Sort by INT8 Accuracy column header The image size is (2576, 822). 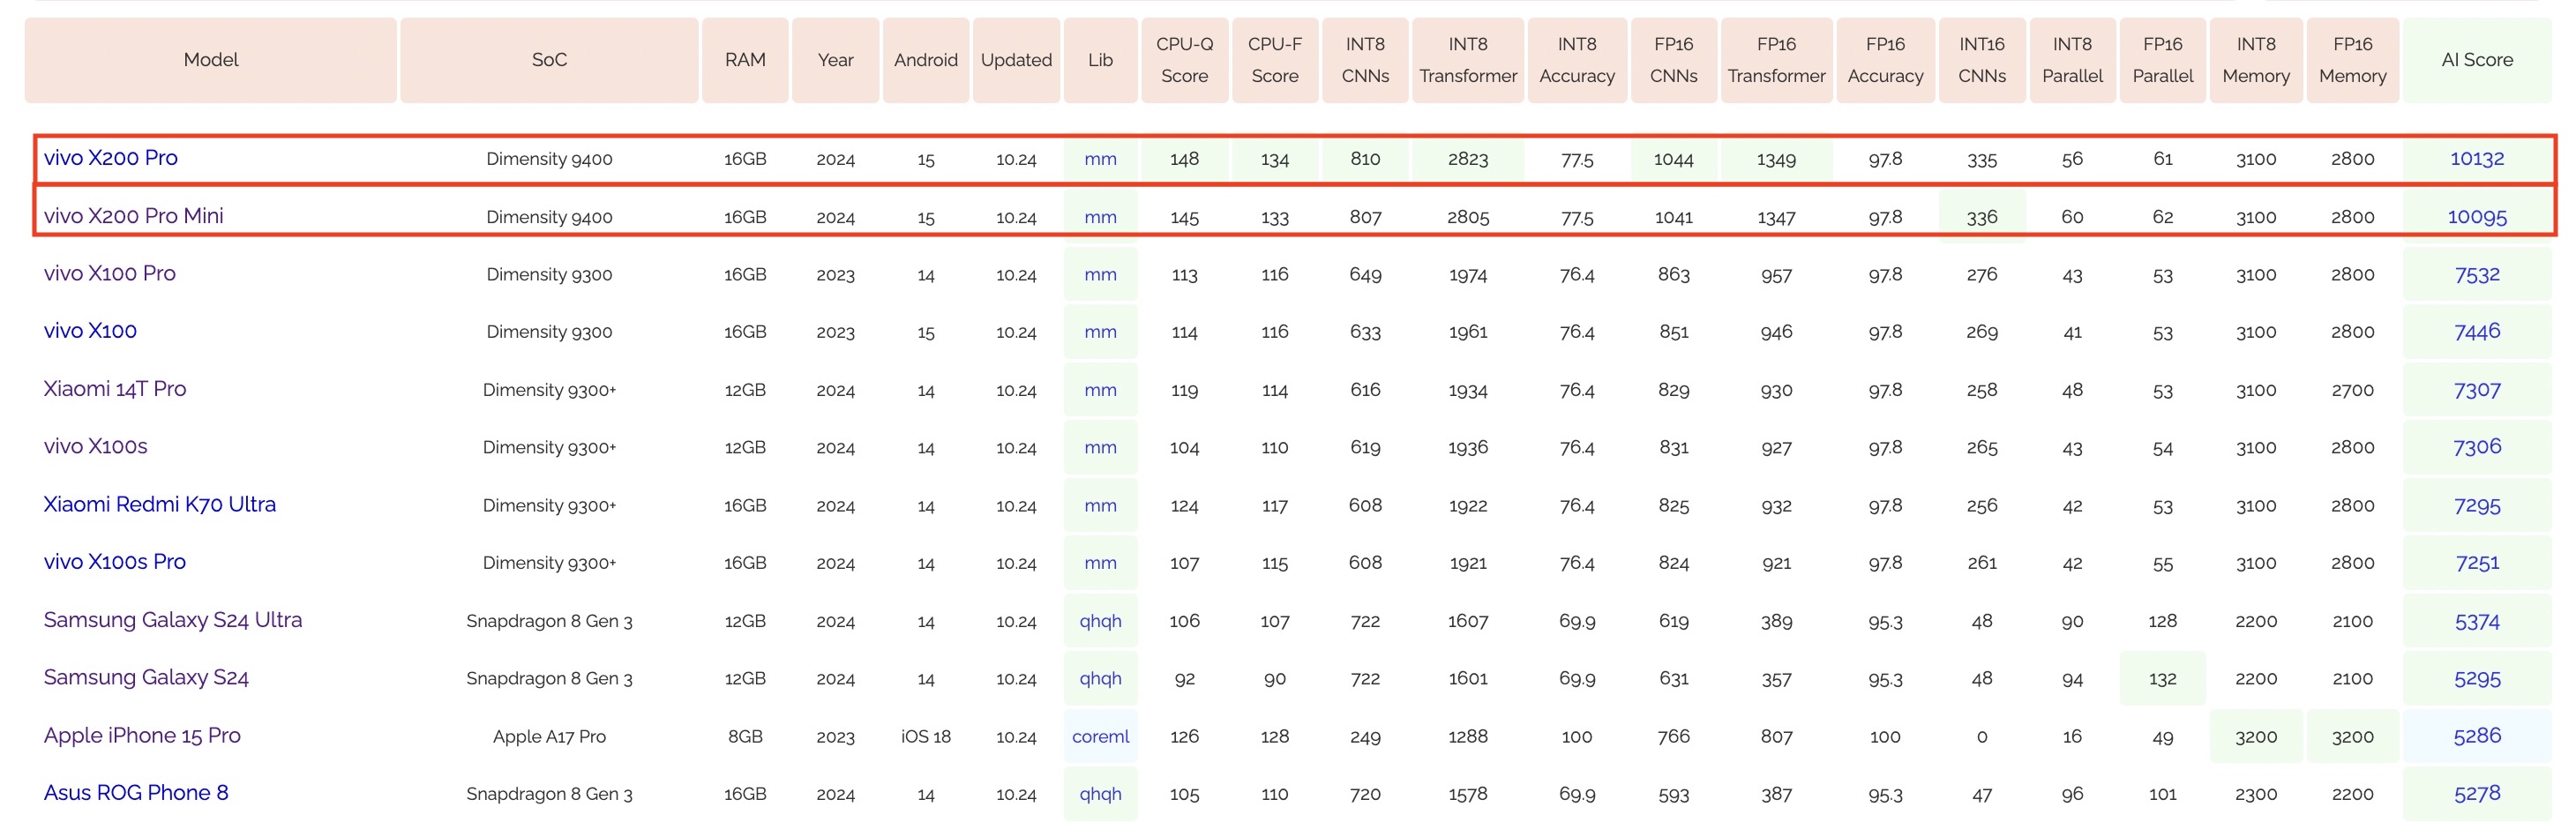[1577, 60]
